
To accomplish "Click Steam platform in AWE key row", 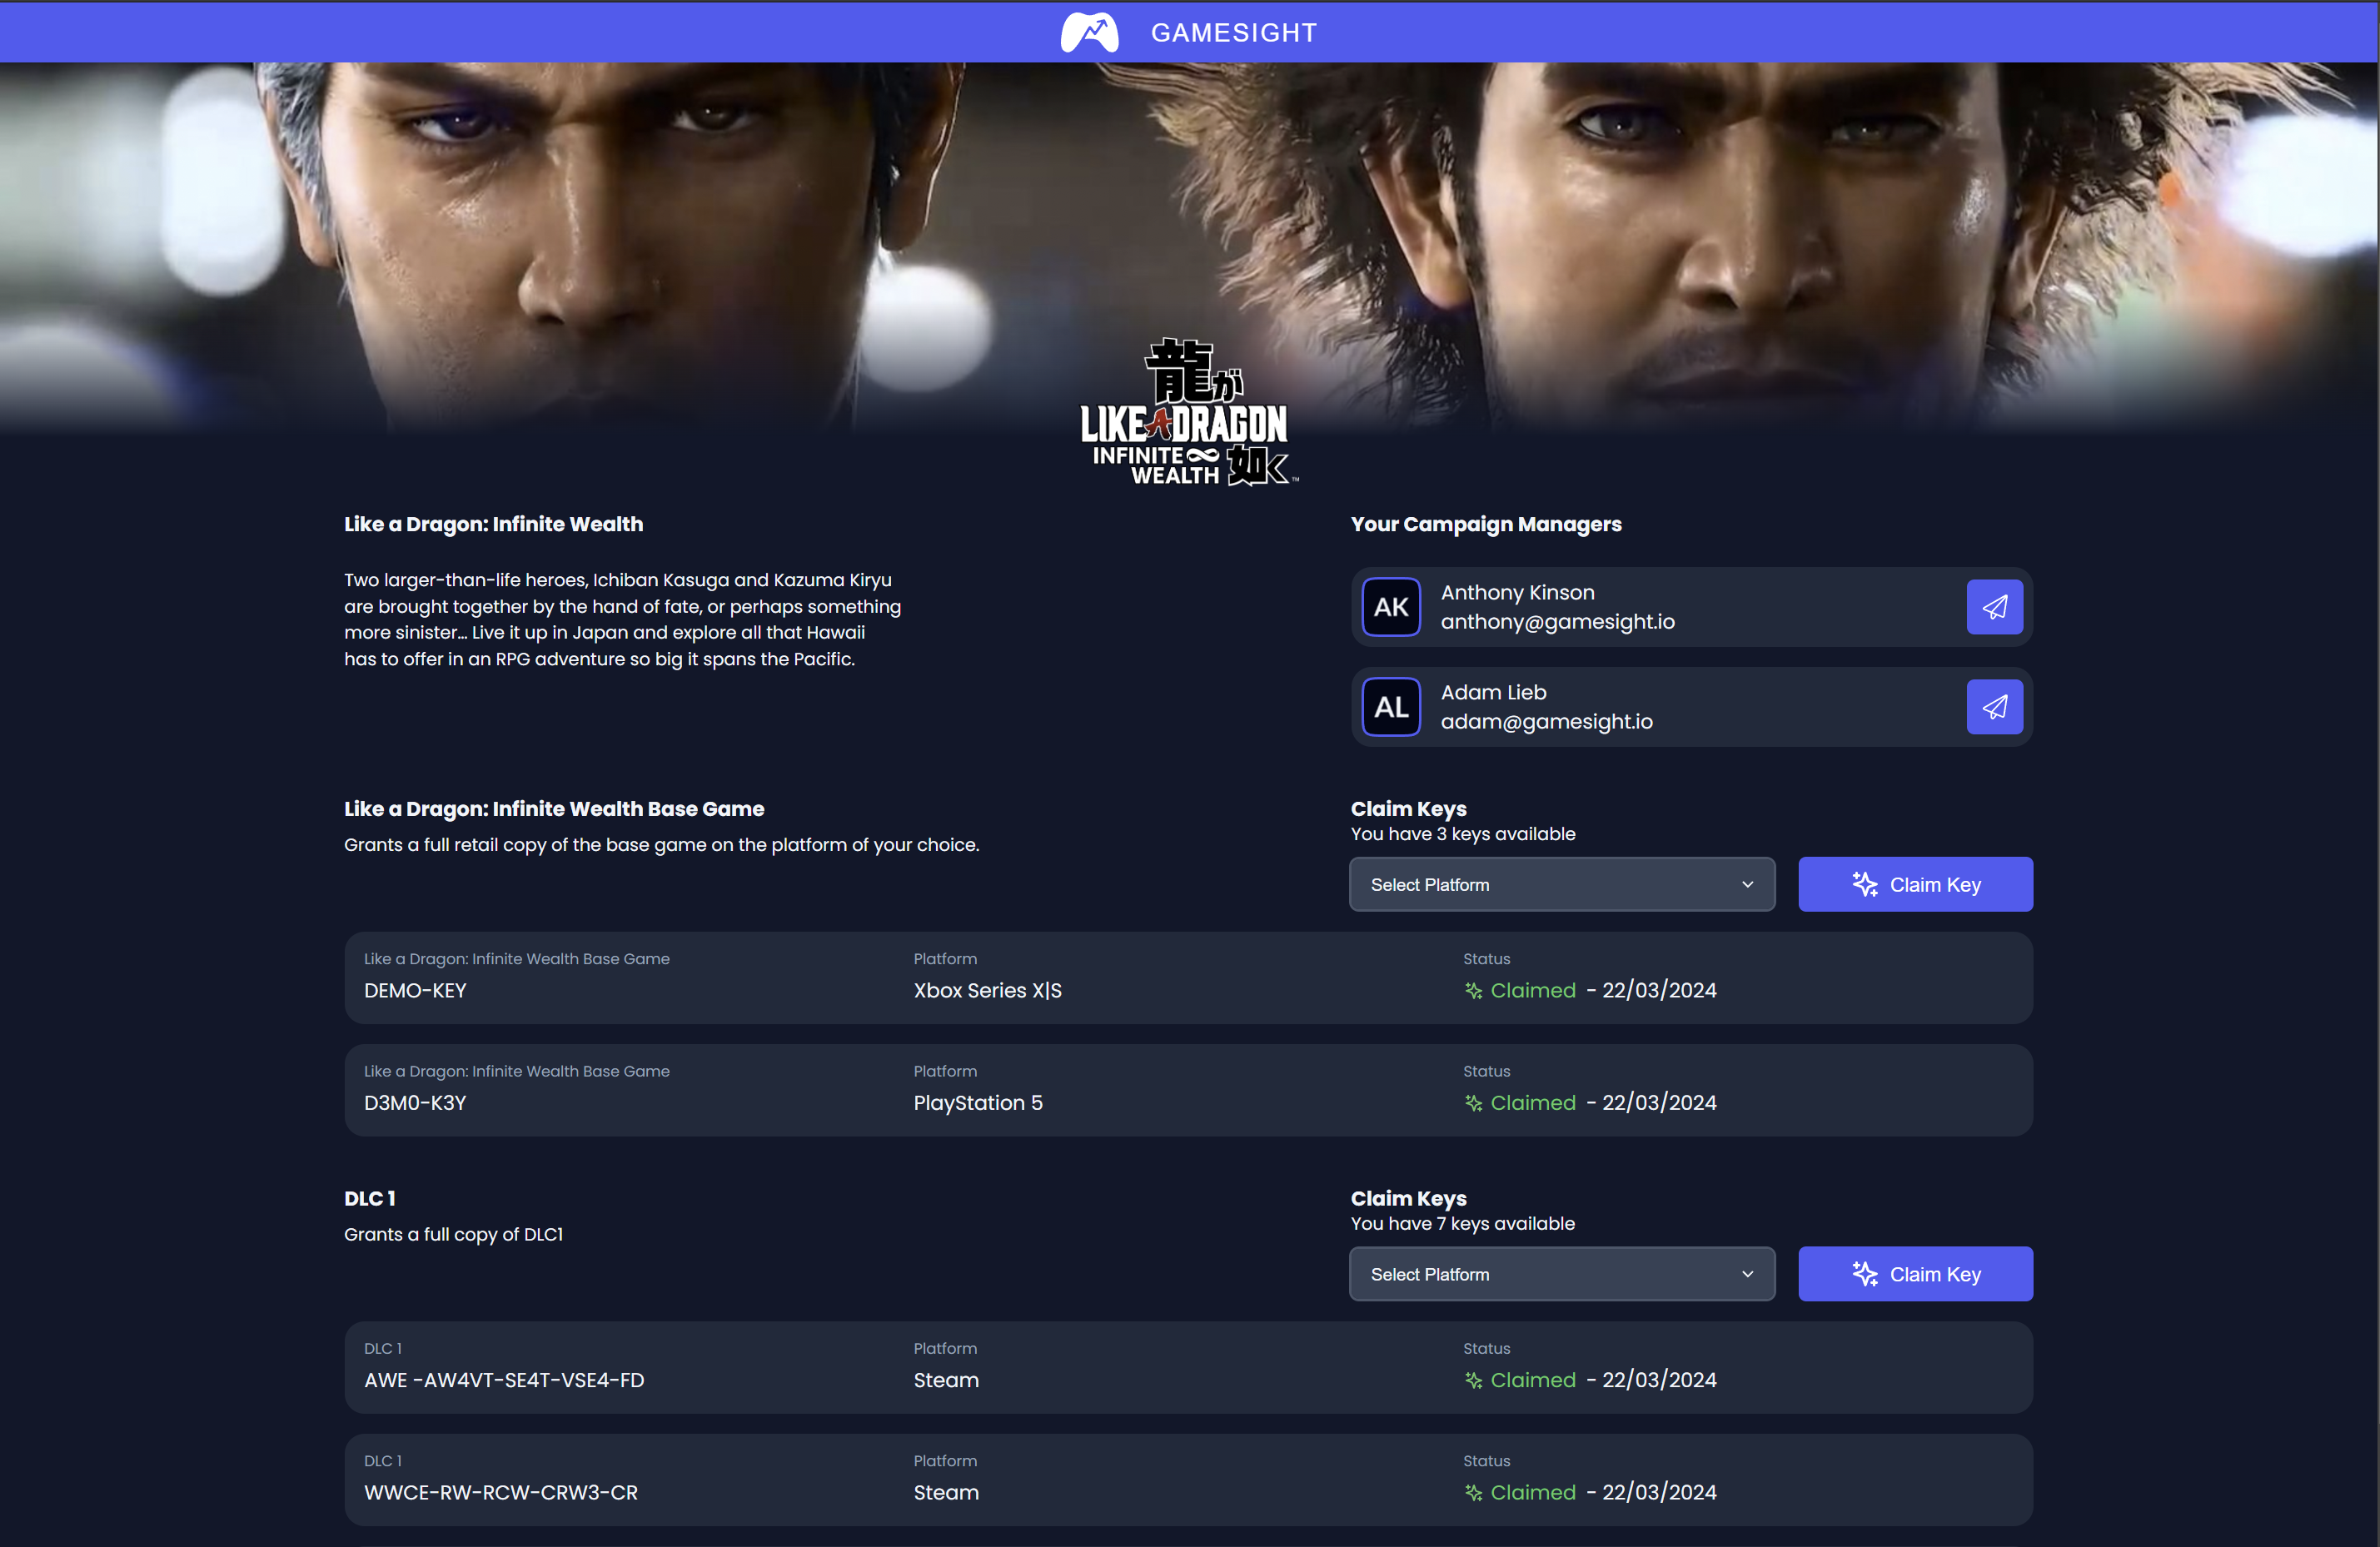I will click(946, 1380).
